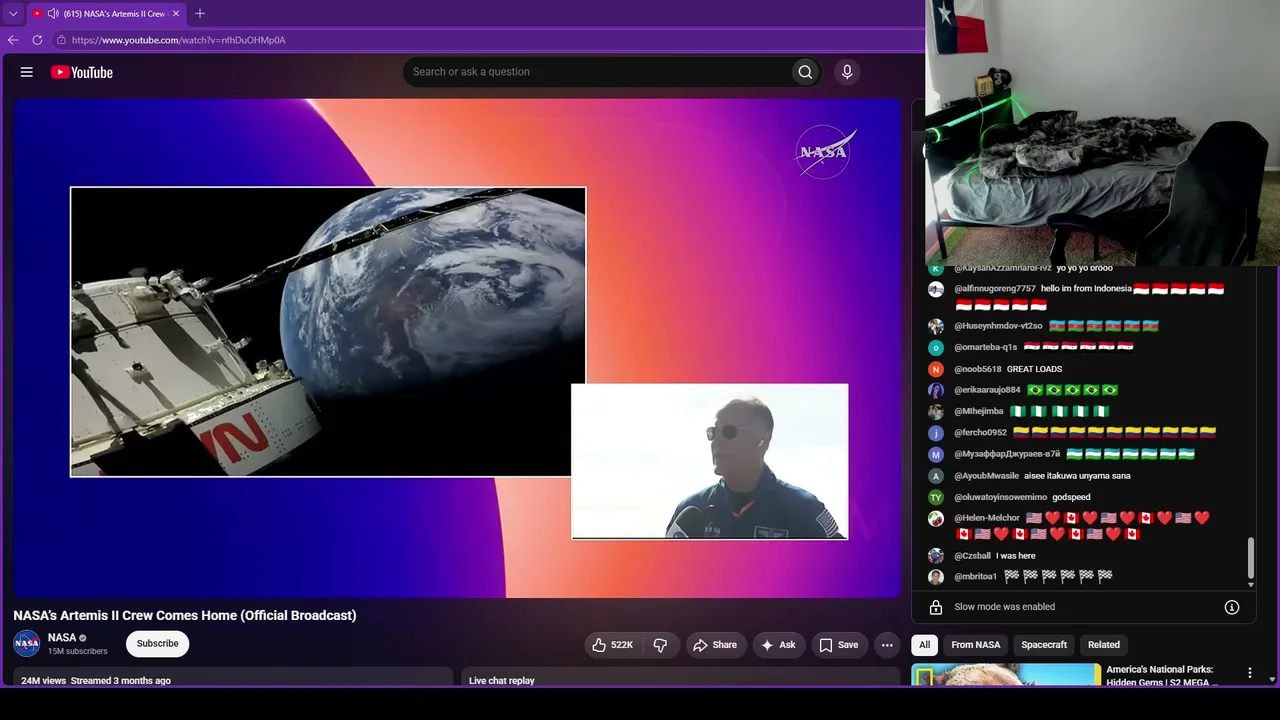
Task: Click avatar of @alfinnugoreng7757 in chat
Action: (x=936, y=289)
